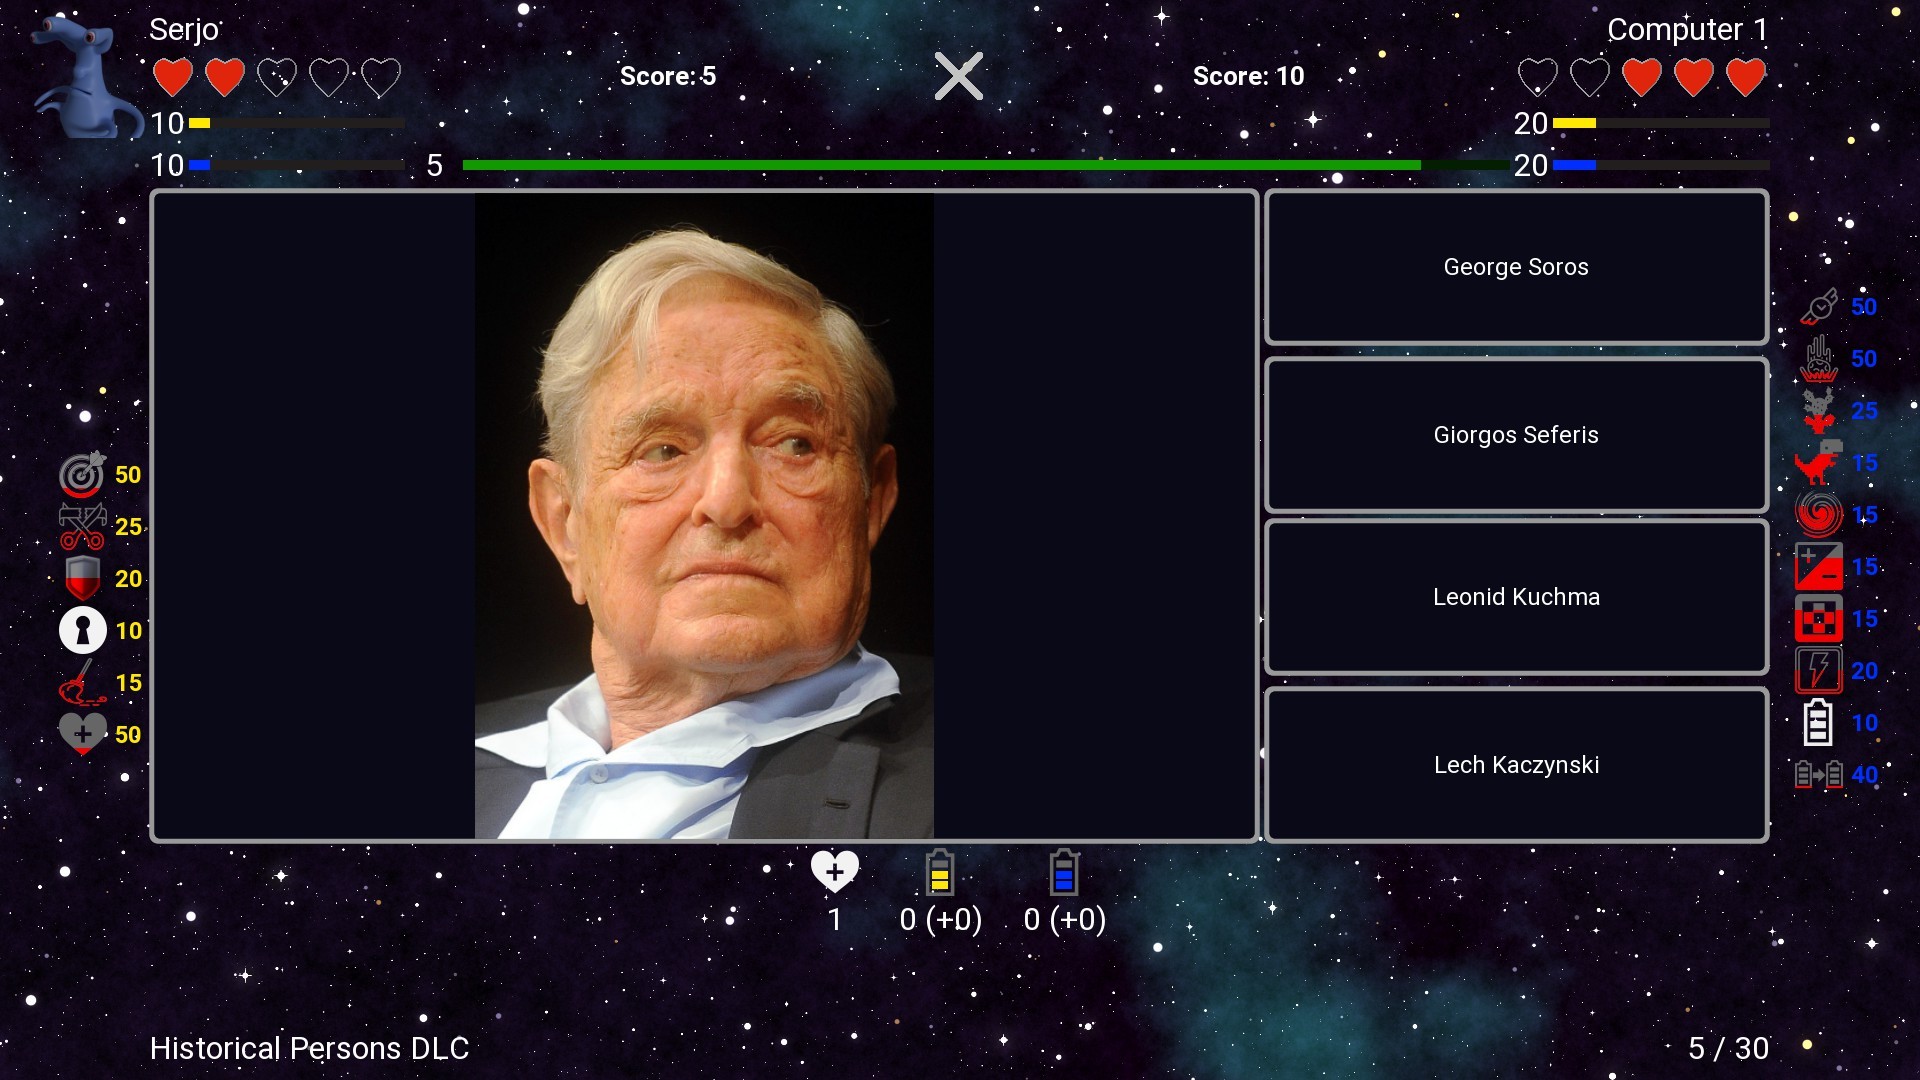The width and height of the screenshot is (1920, 1080).
Task: Use the lightning bolt ability costing 20
Action: click(1819, 670)
